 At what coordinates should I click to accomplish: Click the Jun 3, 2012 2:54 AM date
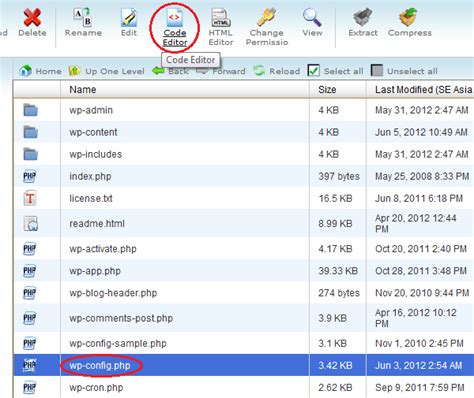[419, 365]
